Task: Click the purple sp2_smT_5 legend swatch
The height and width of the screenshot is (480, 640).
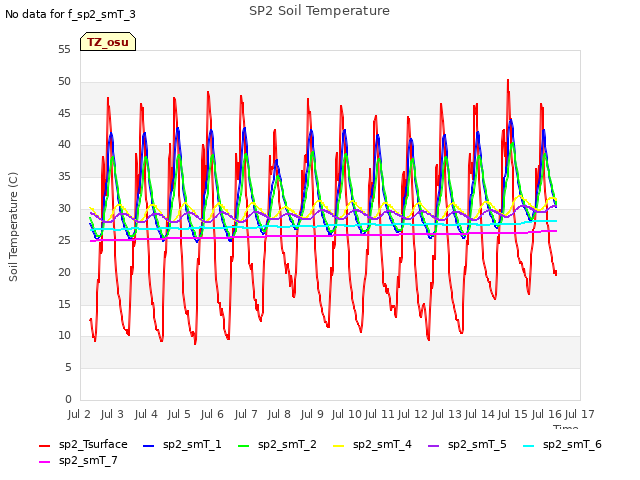Action: (433, 446)
